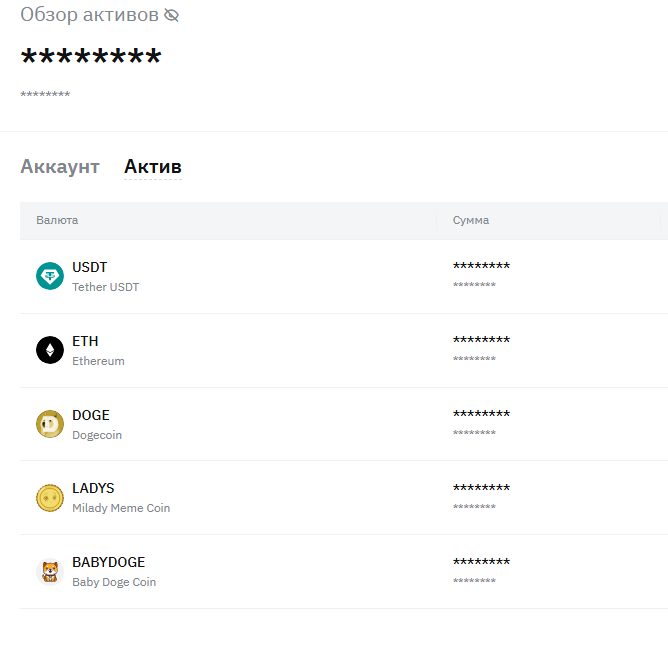Select the ETH ticker text

point(85,341)
